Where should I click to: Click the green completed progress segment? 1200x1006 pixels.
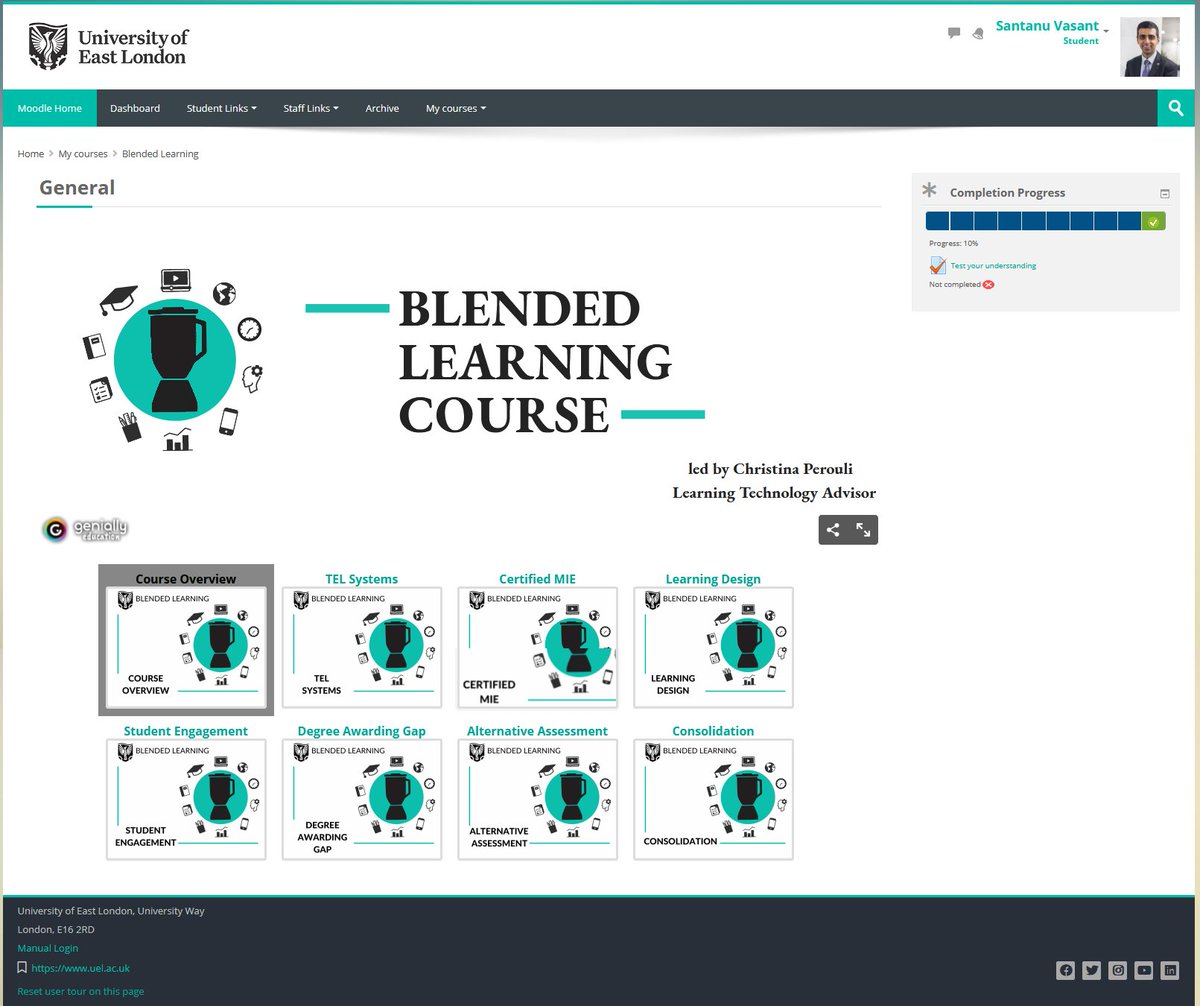pyautogui.click(x=1153, y=222)
